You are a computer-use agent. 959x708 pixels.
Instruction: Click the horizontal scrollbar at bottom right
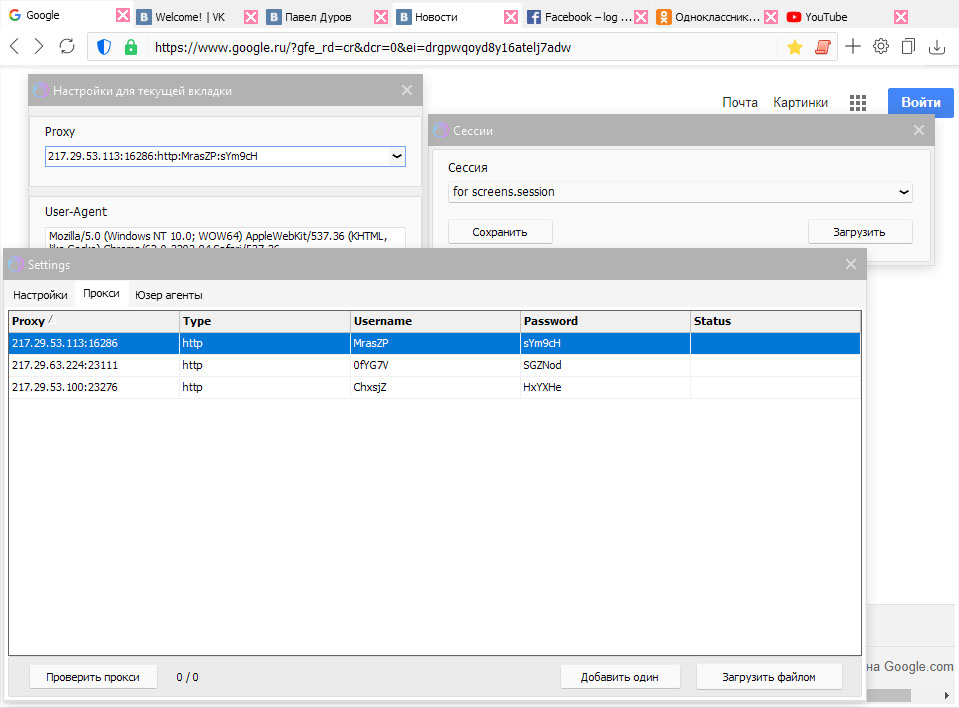coord(888,695)
